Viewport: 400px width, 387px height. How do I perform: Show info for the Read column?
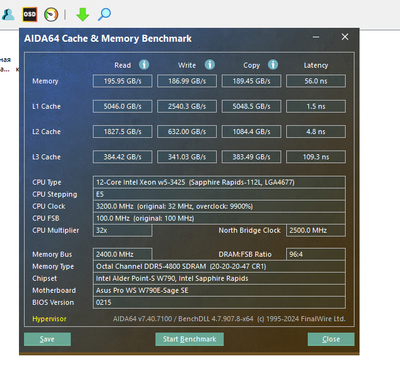click(144, 65)
